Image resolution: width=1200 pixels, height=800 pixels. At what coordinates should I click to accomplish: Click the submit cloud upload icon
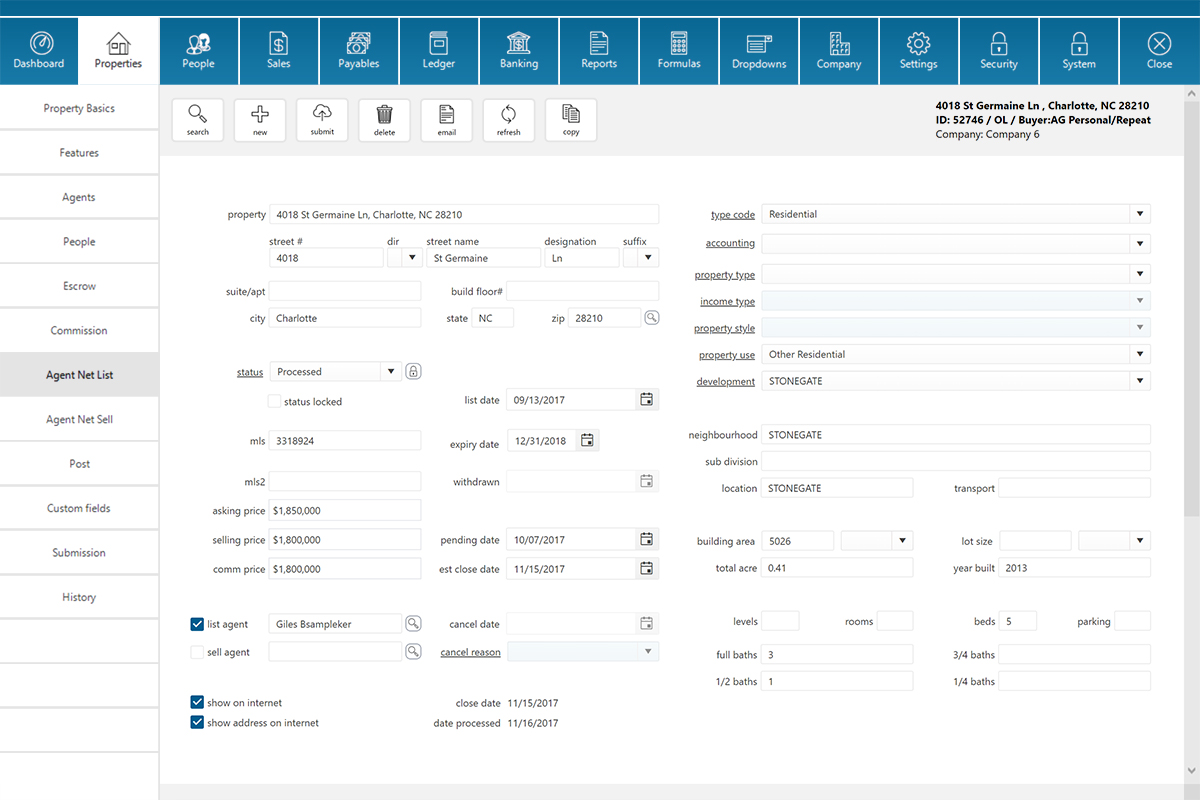pyautogui.click(x=322, y=119)
